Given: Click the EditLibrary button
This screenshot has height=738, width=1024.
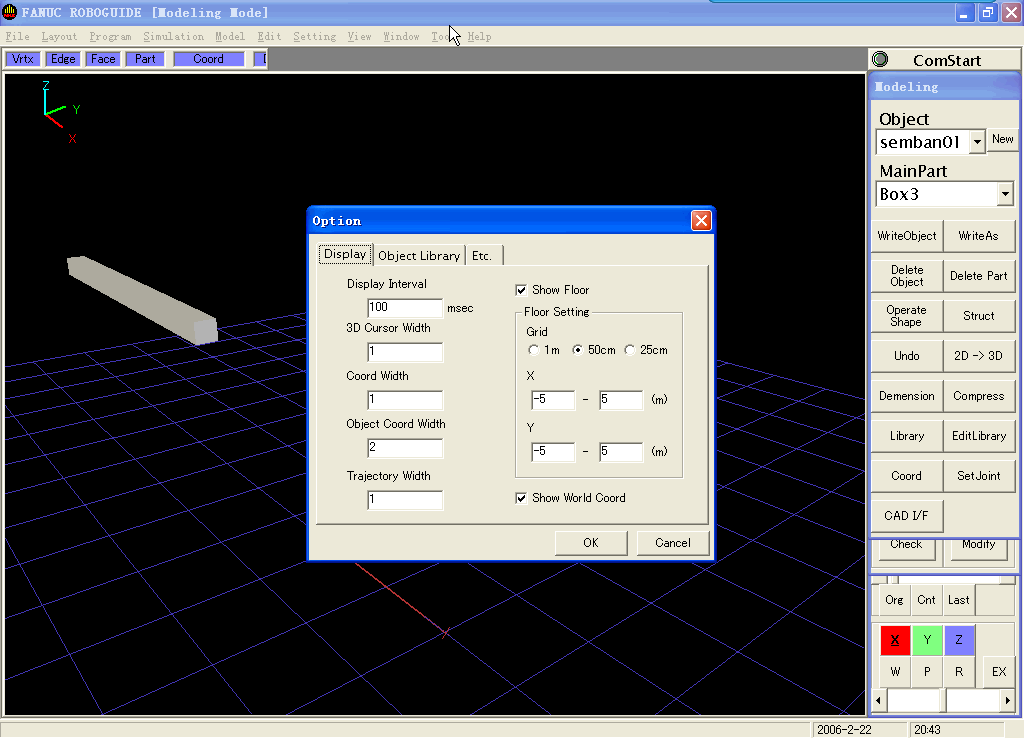Looking at the screenshot, I should pyautogui.click(x=978, y=436).
